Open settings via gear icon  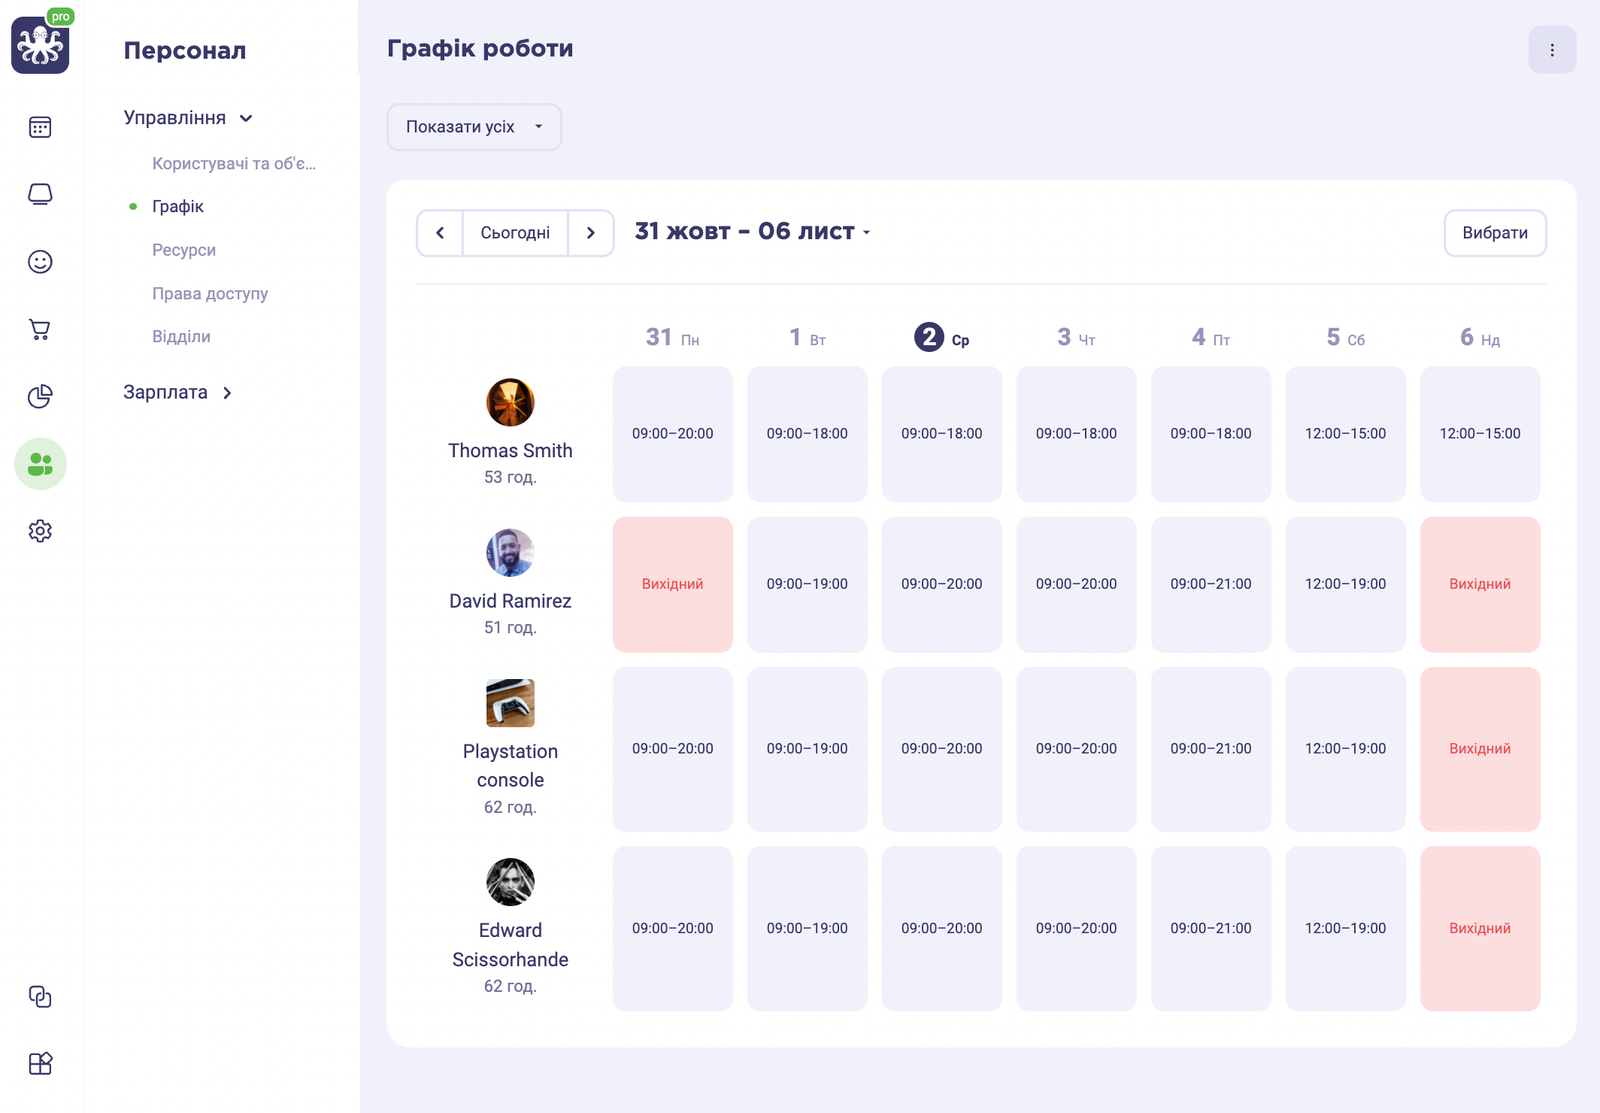click(x=39, y=530)
